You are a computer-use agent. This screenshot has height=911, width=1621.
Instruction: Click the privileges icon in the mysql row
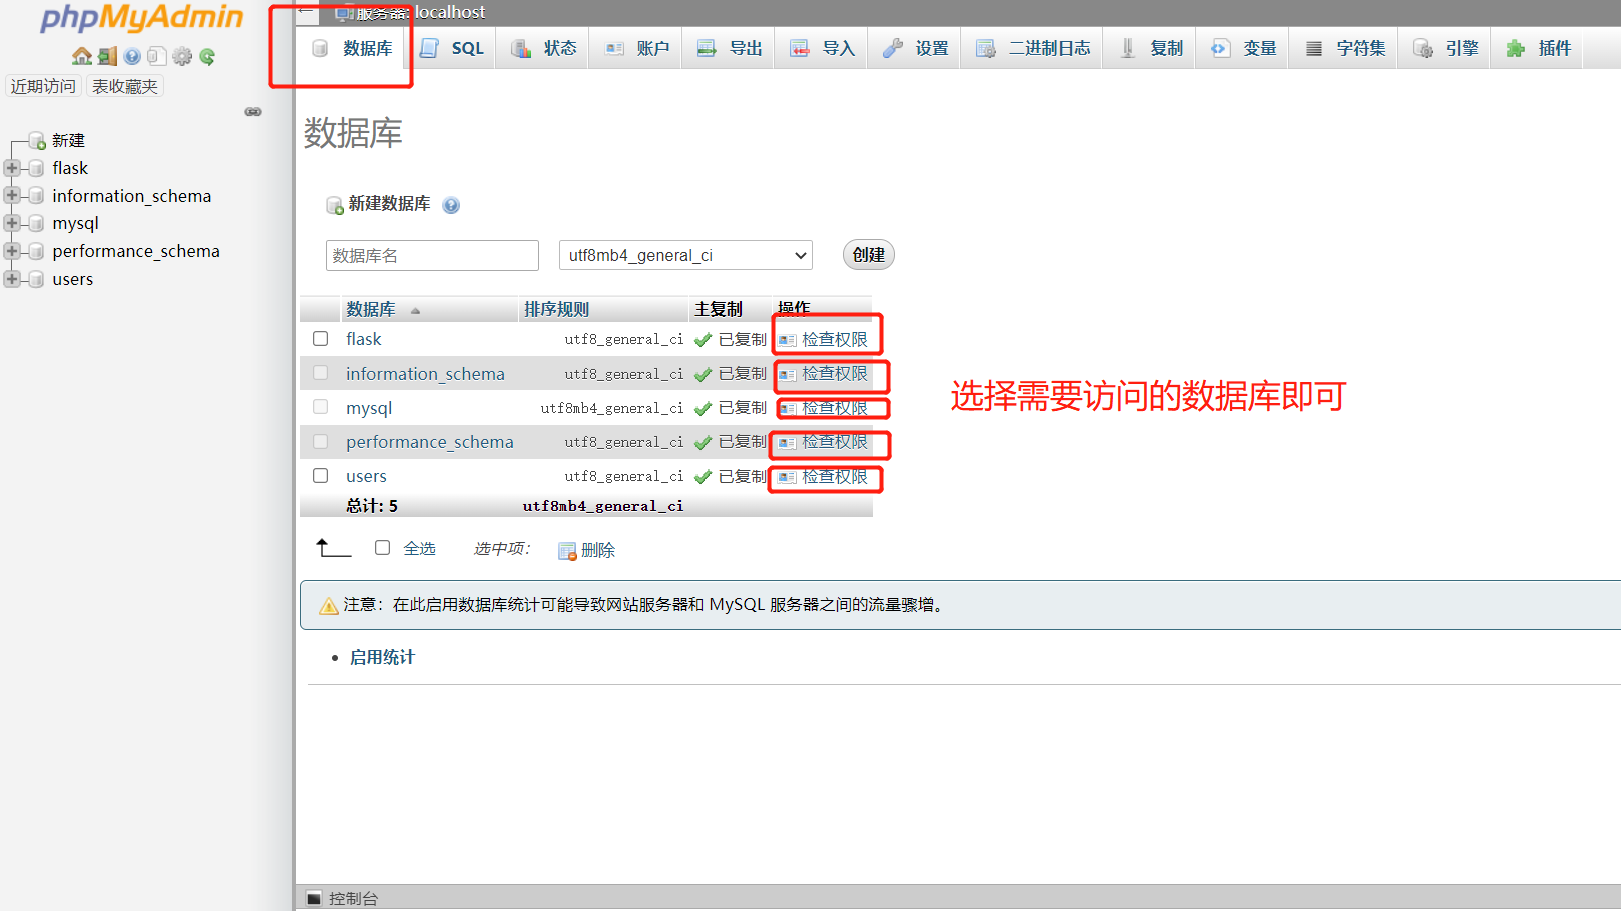pos(788,408)
